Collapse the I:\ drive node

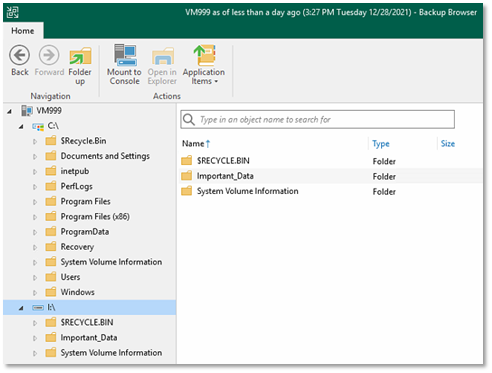21,308
